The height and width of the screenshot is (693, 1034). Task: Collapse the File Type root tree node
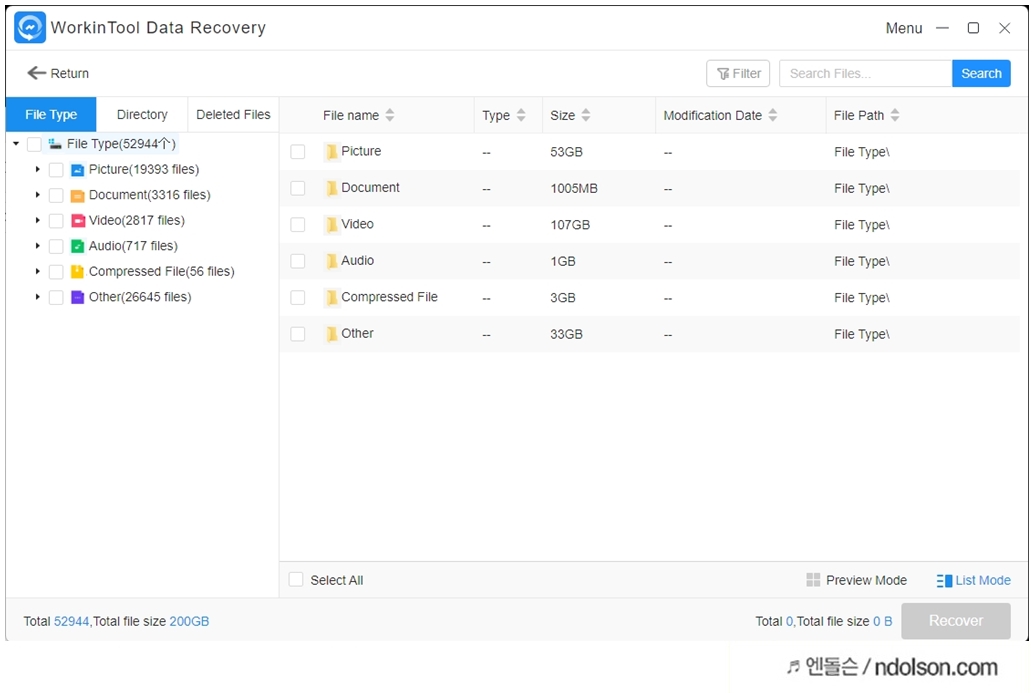tap(16, 144)
